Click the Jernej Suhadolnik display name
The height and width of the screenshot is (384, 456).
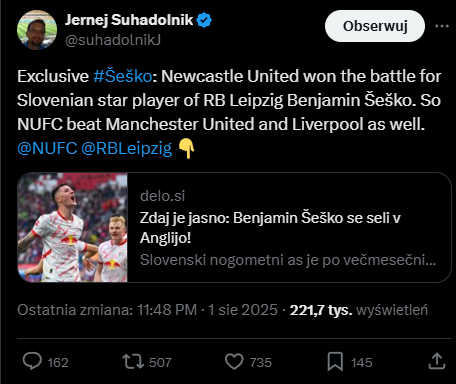point(129,20)
